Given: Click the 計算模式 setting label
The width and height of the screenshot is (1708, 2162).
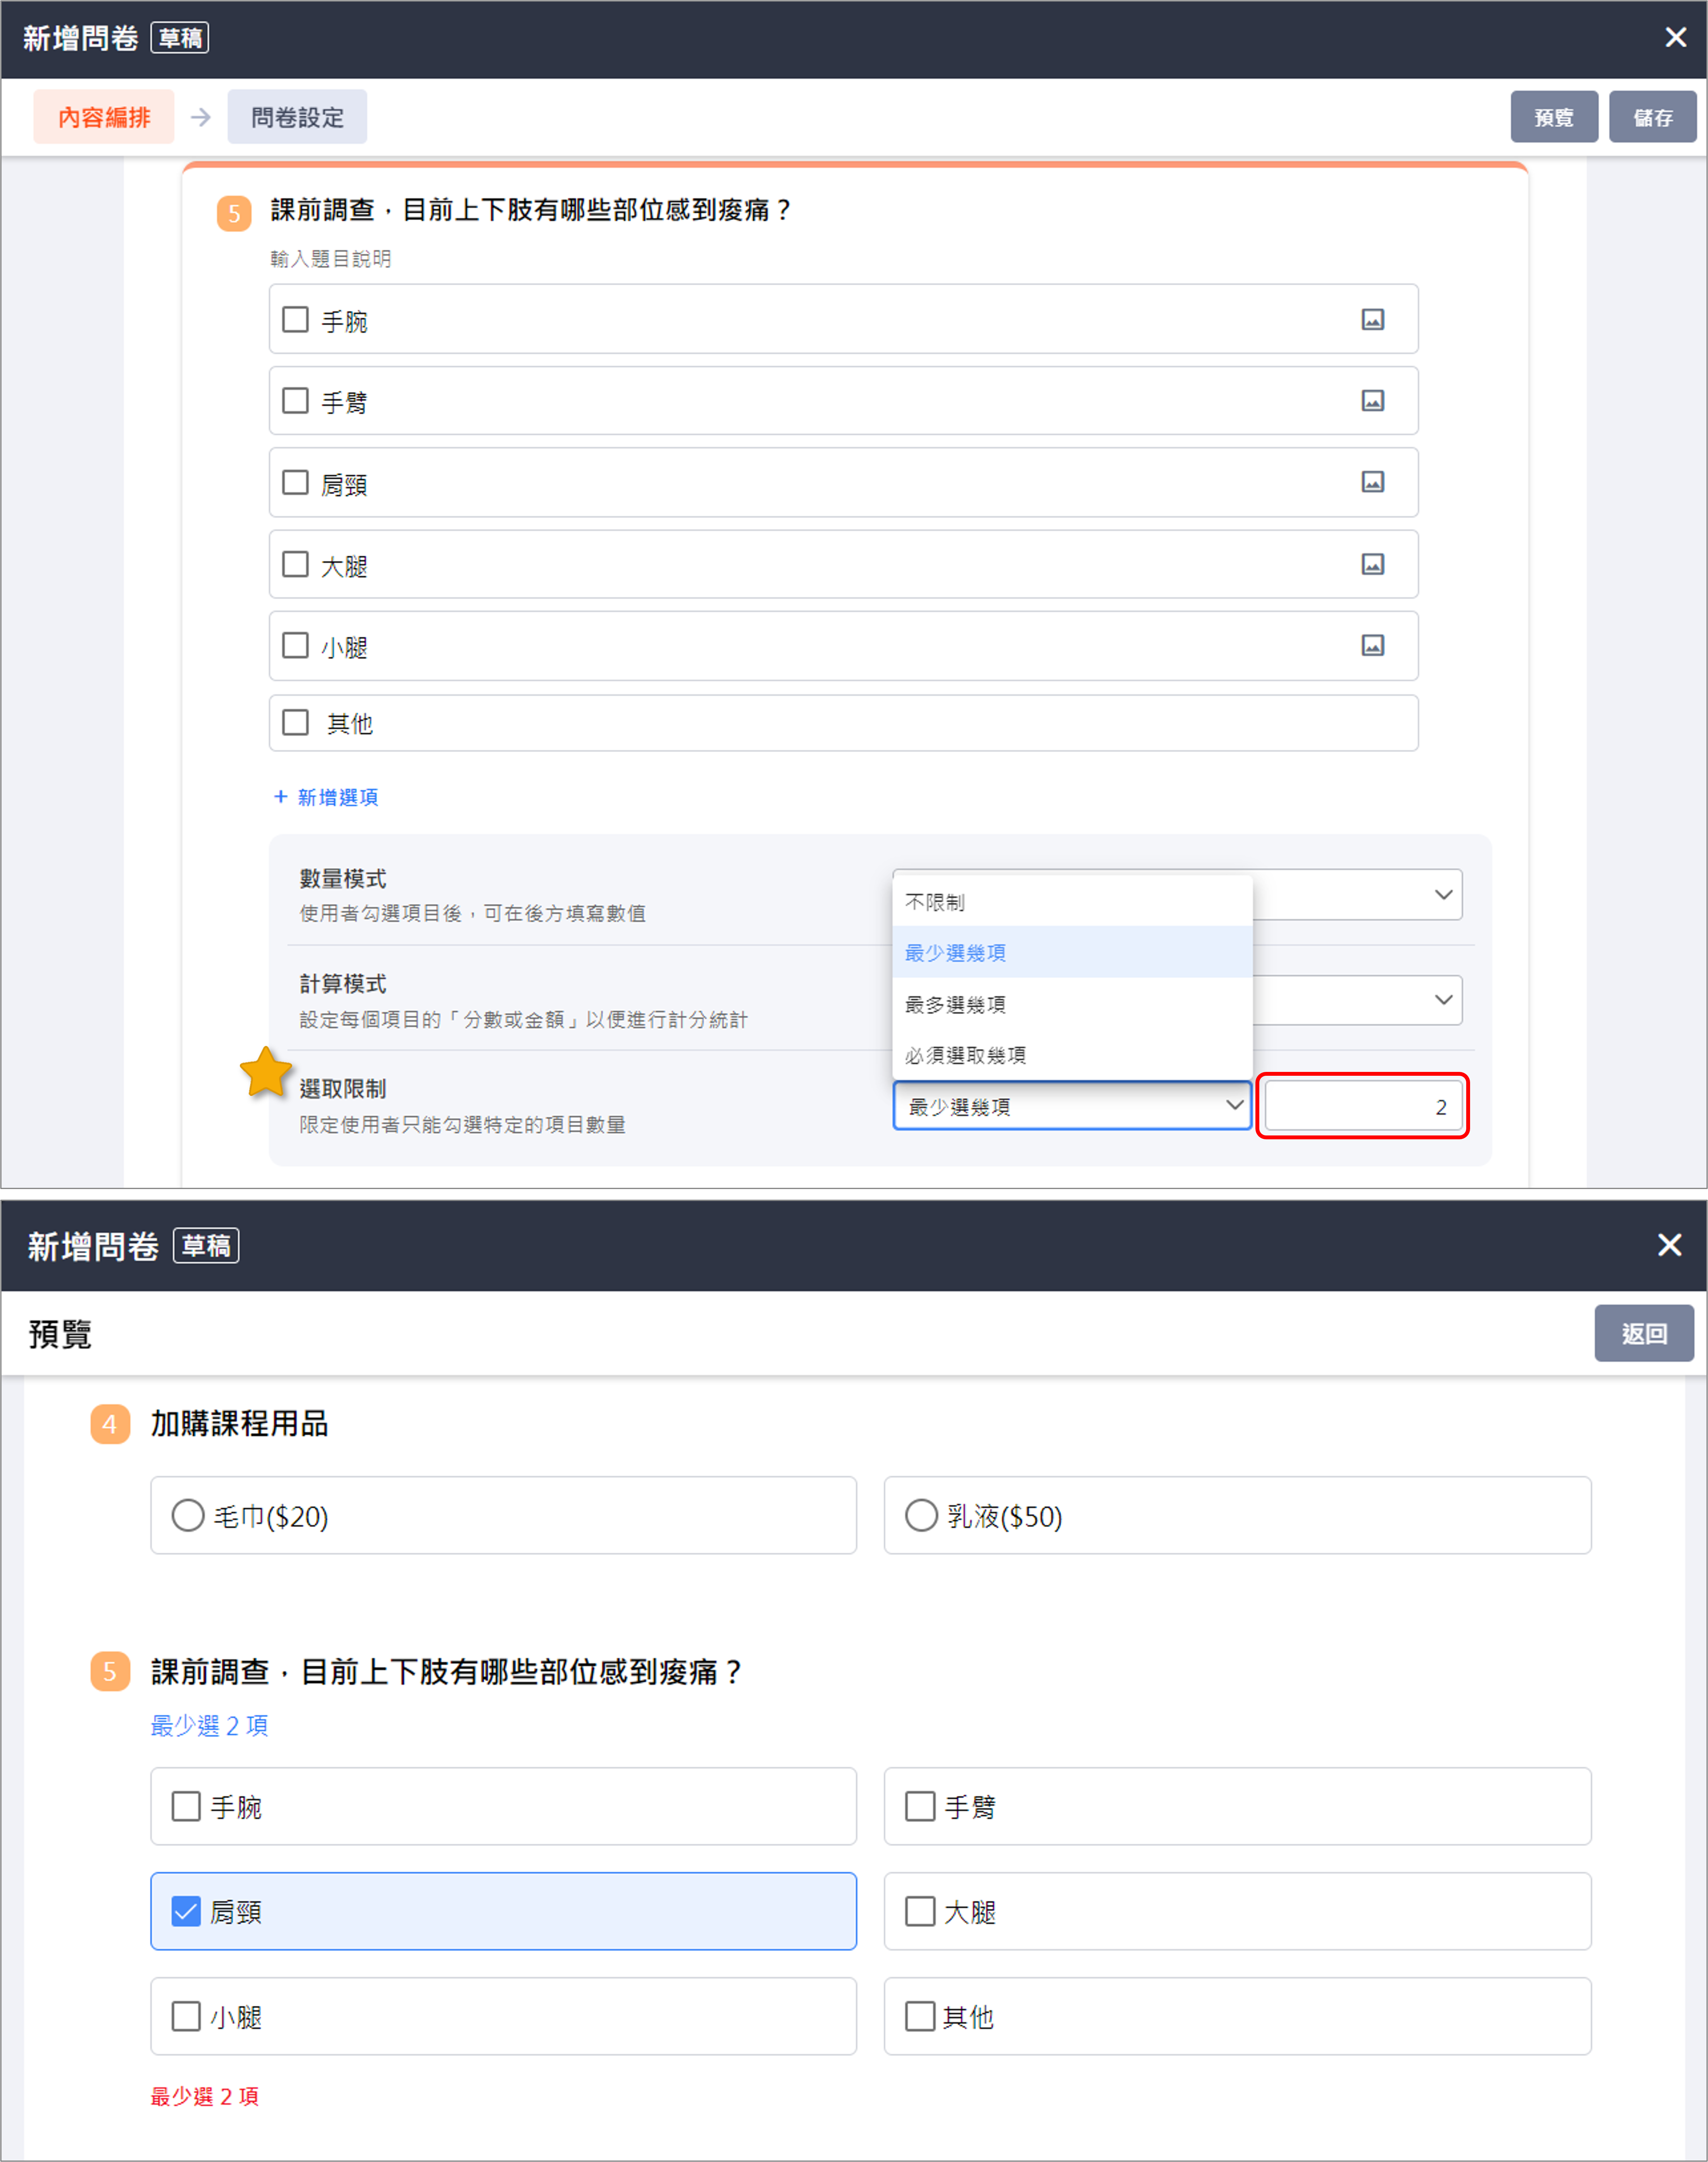Looking at the screenshot, I should click(x=343, y=984).
